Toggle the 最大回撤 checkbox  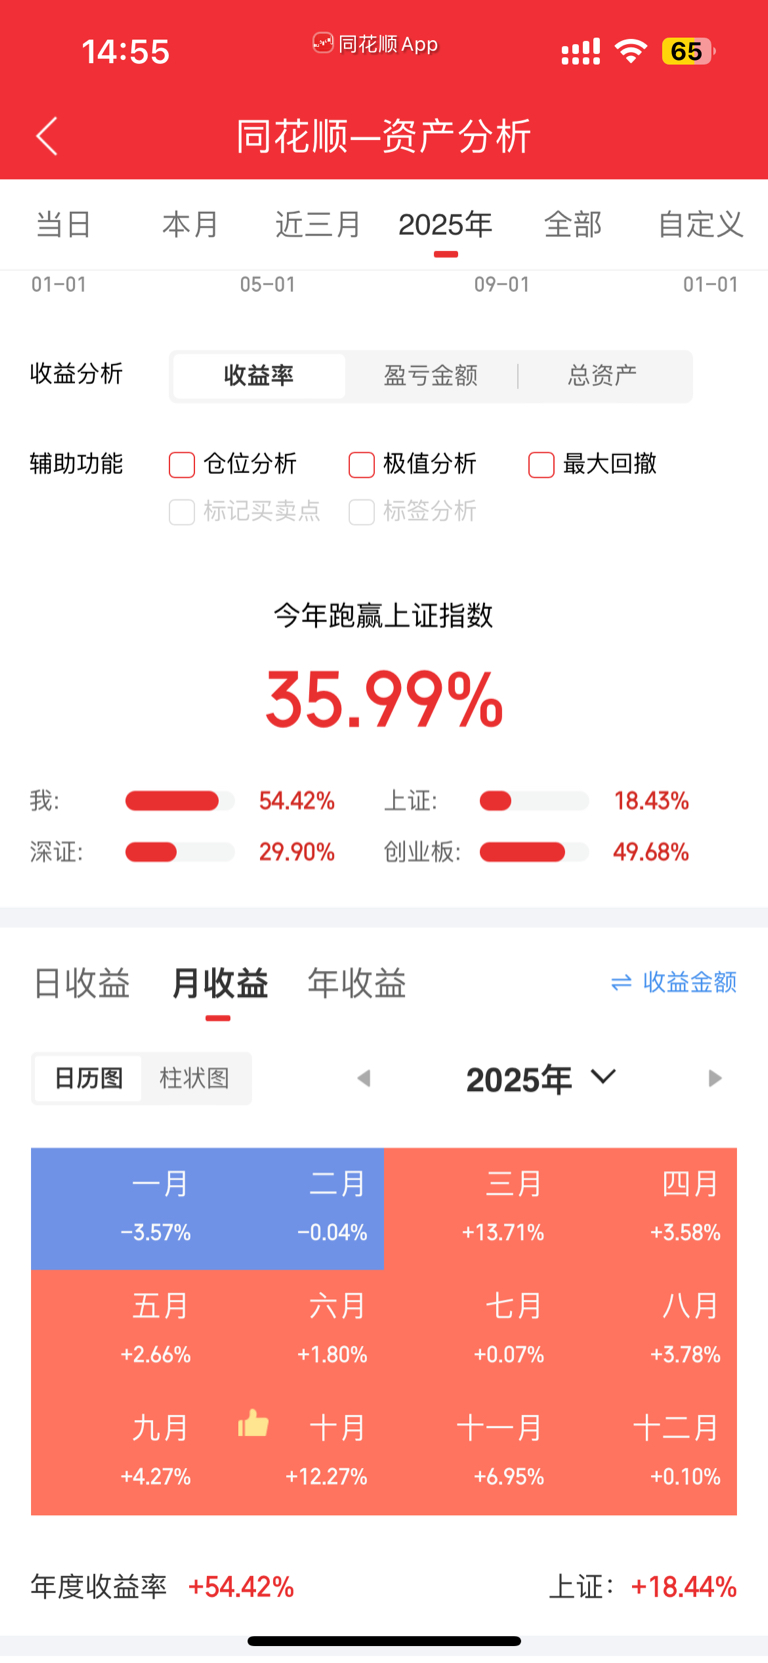click(x=541, y=465)
